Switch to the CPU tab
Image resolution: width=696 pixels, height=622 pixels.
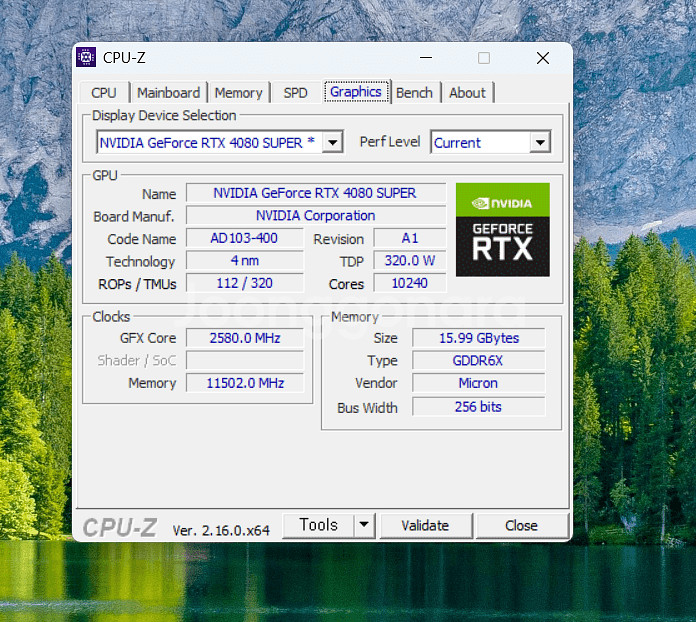click(104, 93)
